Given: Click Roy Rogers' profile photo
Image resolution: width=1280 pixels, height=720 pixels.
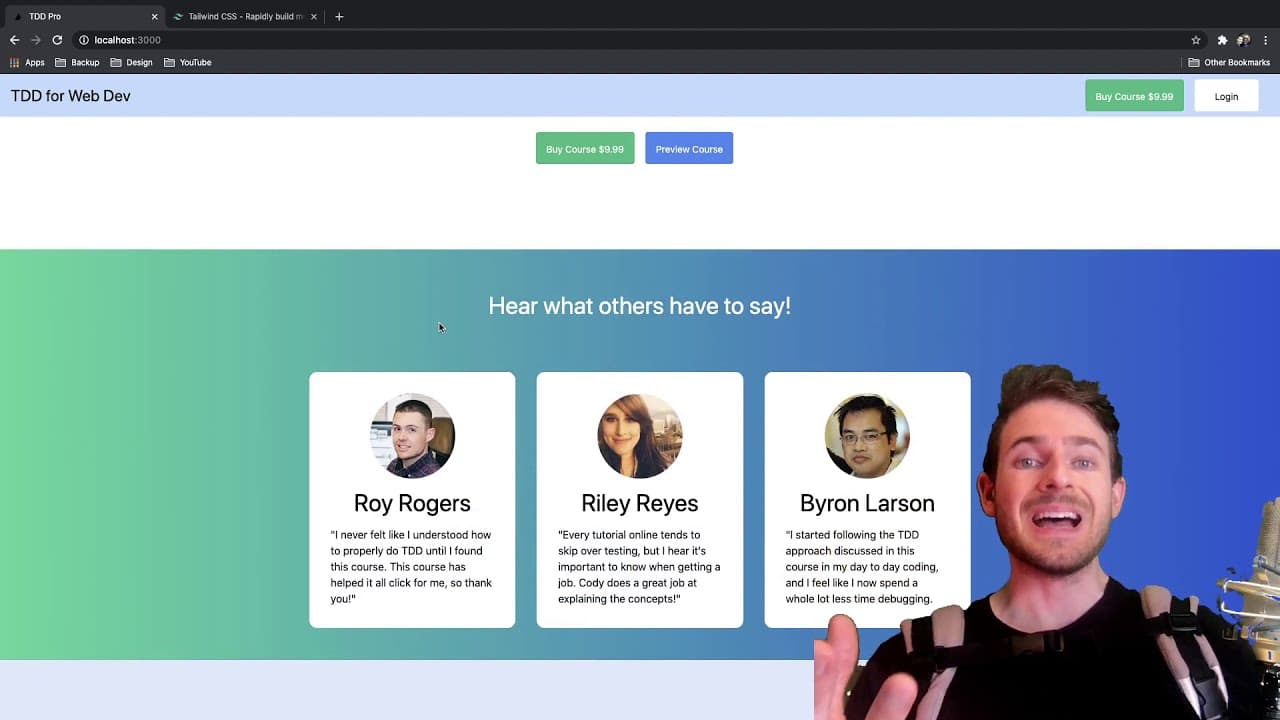Looking at the screenshot, I should 412,436.
